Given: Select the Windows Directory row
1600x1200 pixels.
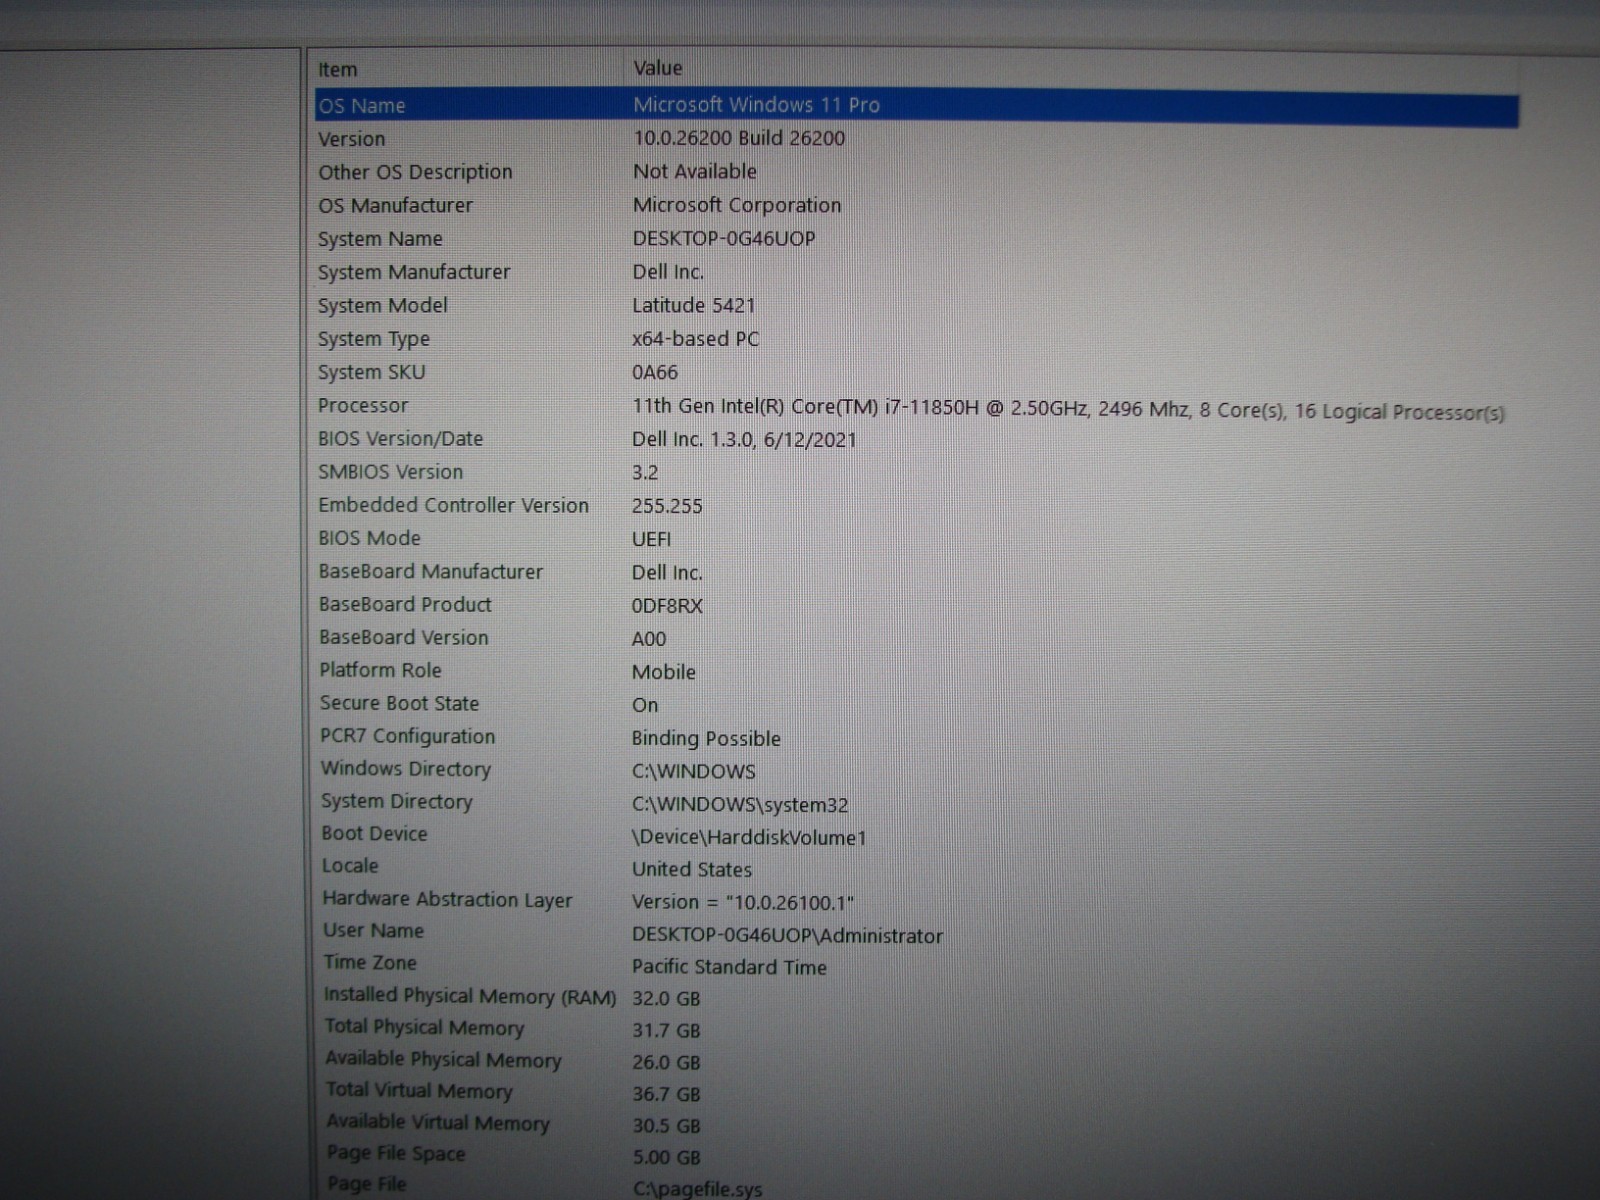Looking at the screenshot, I should [x=406, y=769].
